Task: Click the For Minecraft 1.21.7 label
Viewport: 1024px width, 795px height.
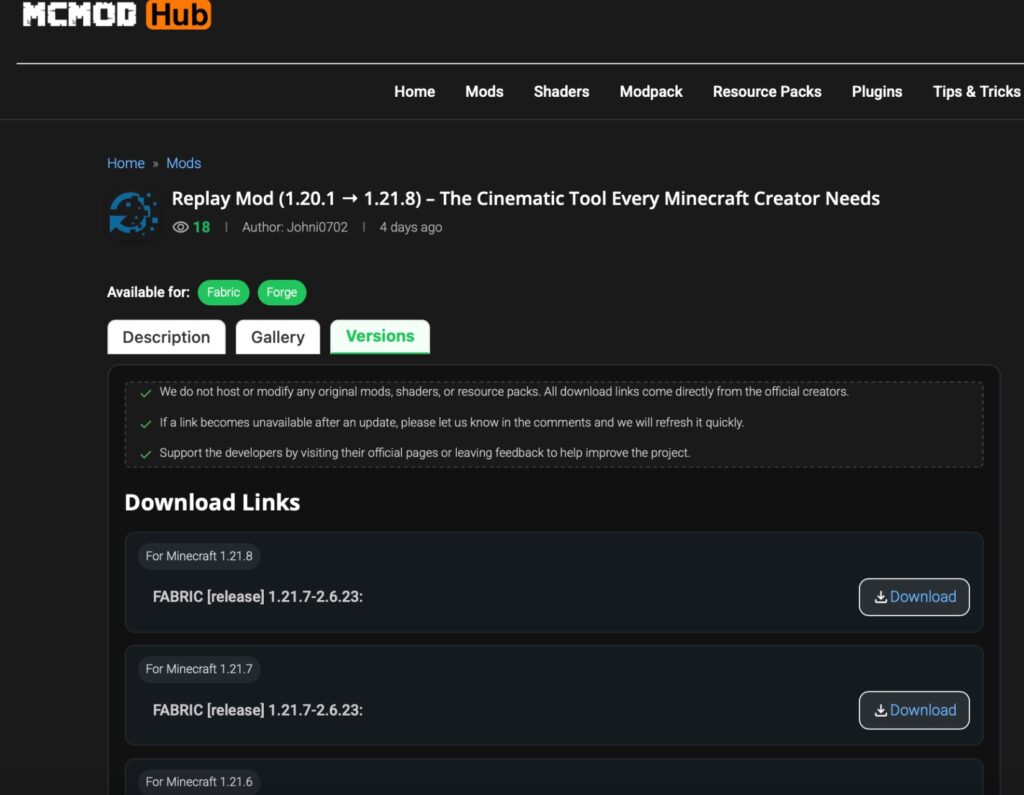Action: click(x=199, y=669)
